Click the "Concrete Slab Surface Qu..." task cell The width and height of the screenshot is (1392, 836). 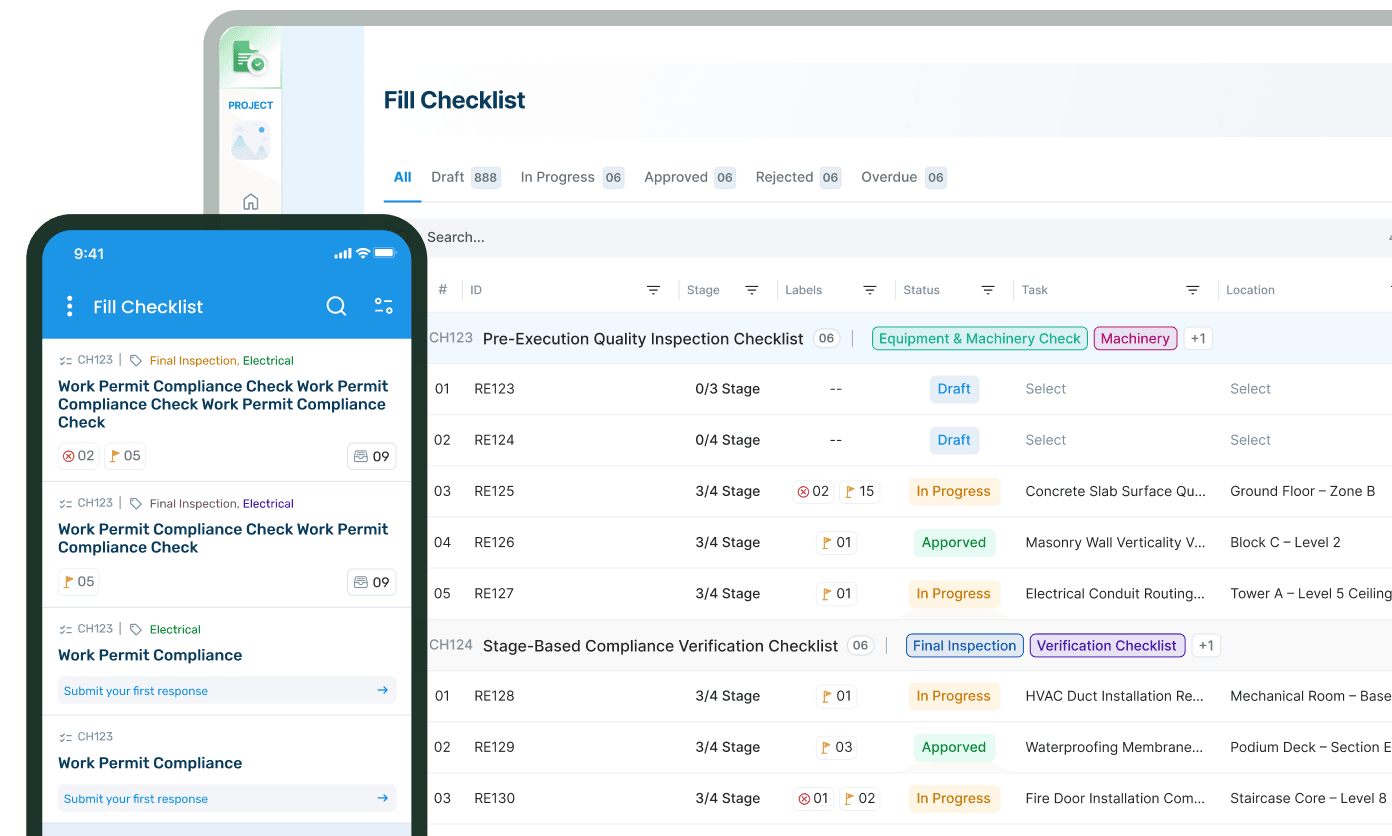[1116, 491]
